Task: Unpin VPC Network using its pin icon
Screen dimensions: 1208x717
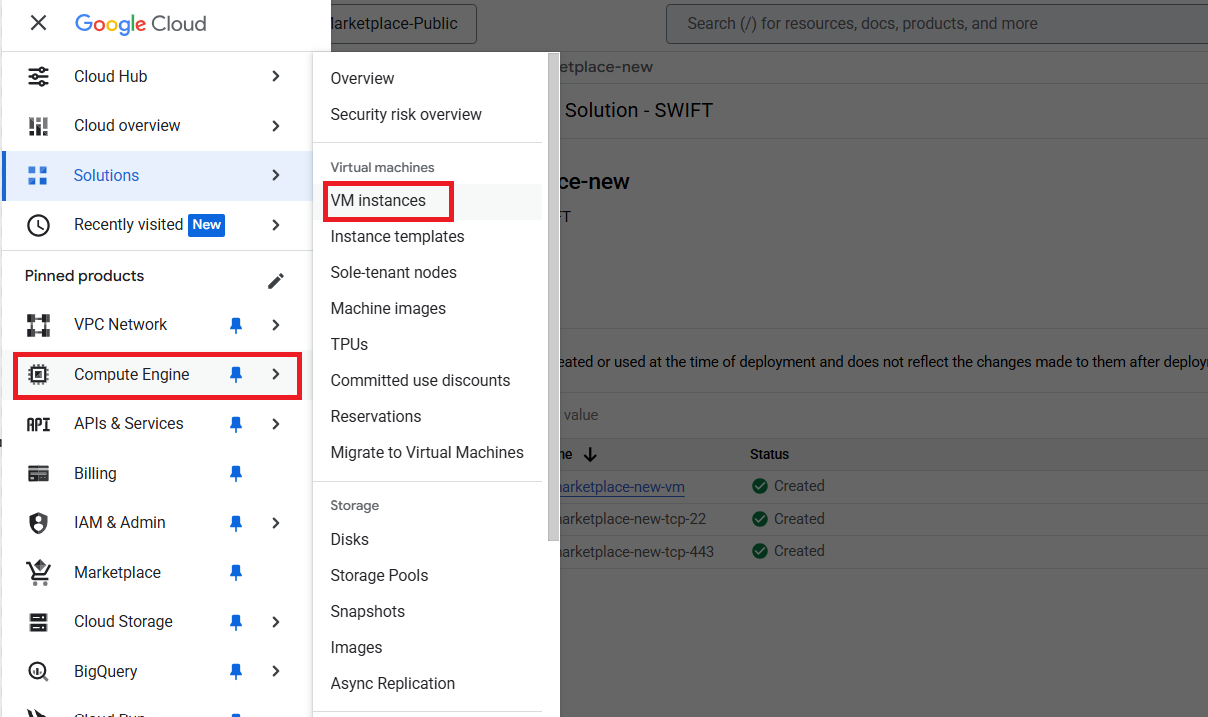Action: click(x=236, y=325)
